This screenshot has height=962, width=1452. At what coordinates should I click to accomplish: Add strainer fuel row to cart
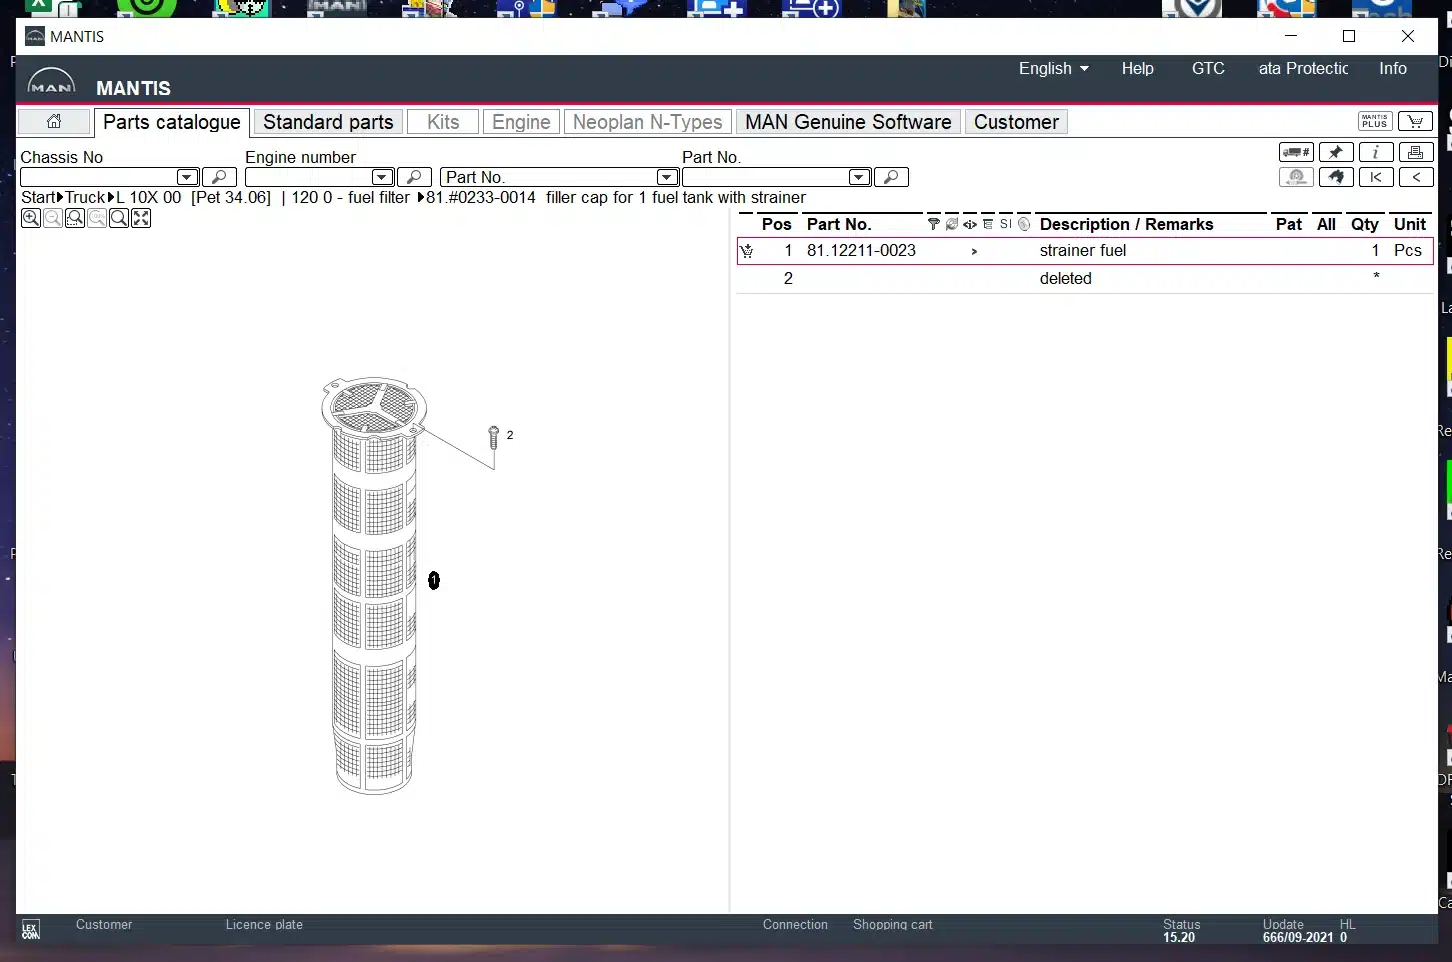747,251
